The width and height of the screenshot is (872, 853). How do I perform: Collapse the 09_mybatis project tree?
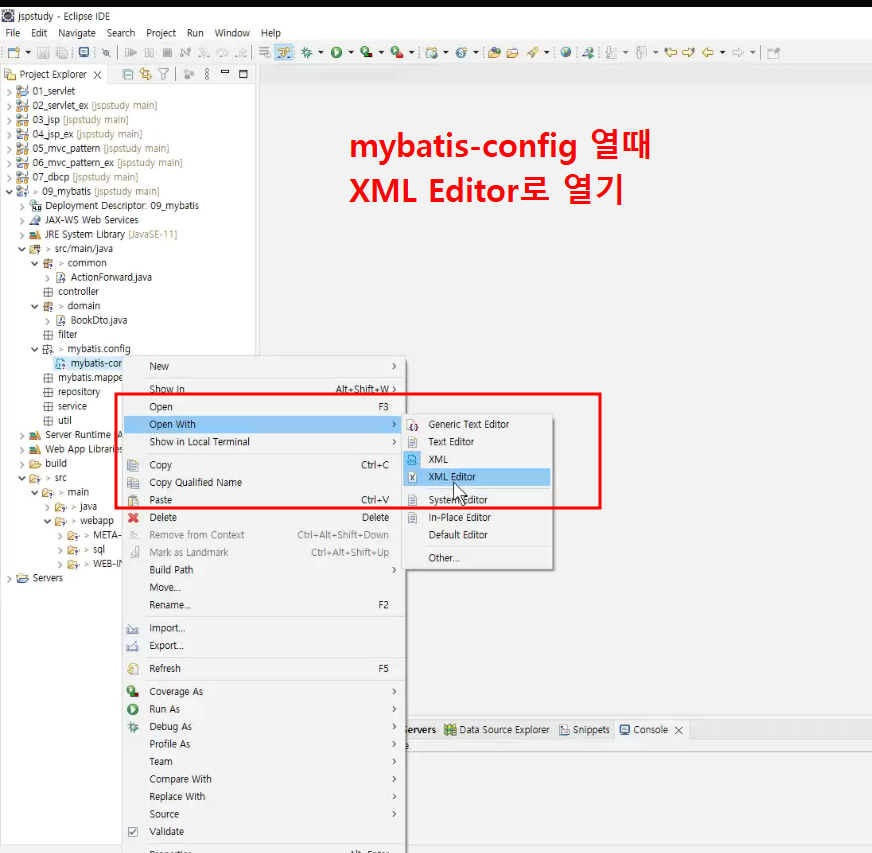pos(9,191)
